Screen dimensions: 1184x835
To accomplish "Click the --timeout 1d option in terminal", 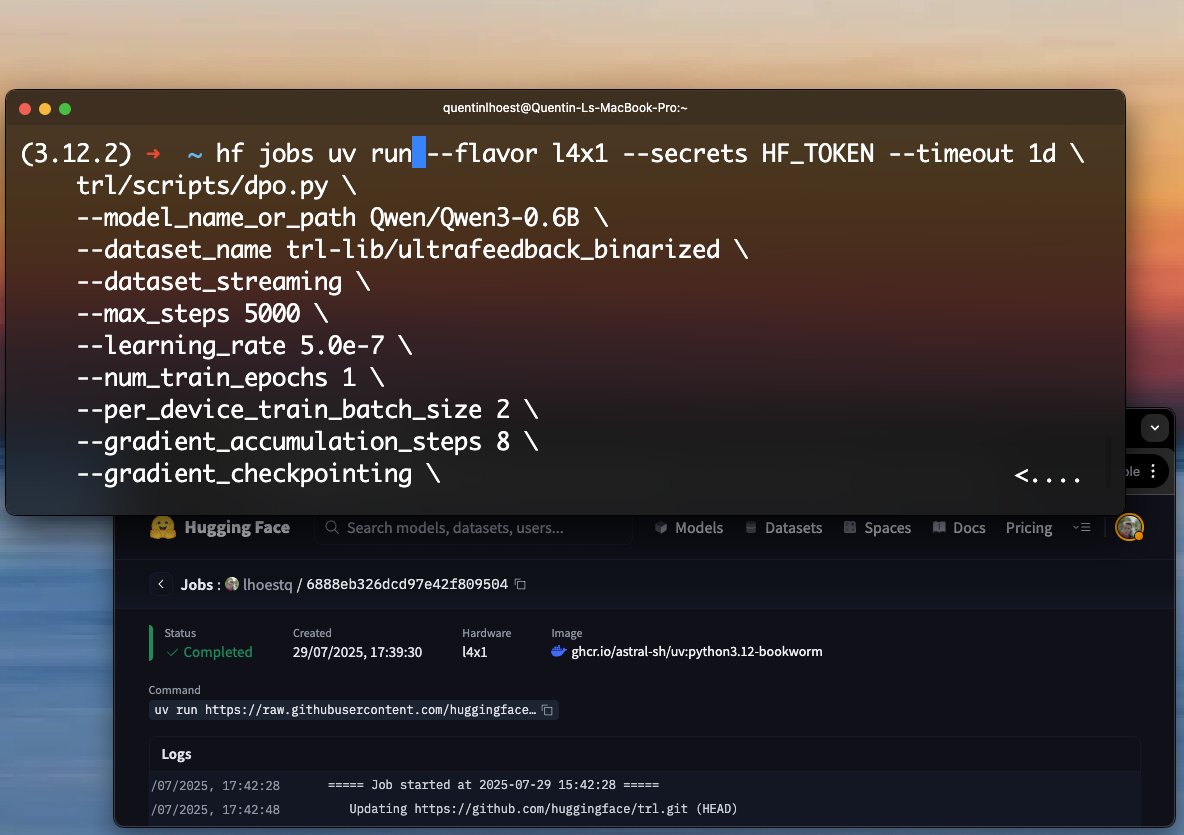I will [972, 153].
